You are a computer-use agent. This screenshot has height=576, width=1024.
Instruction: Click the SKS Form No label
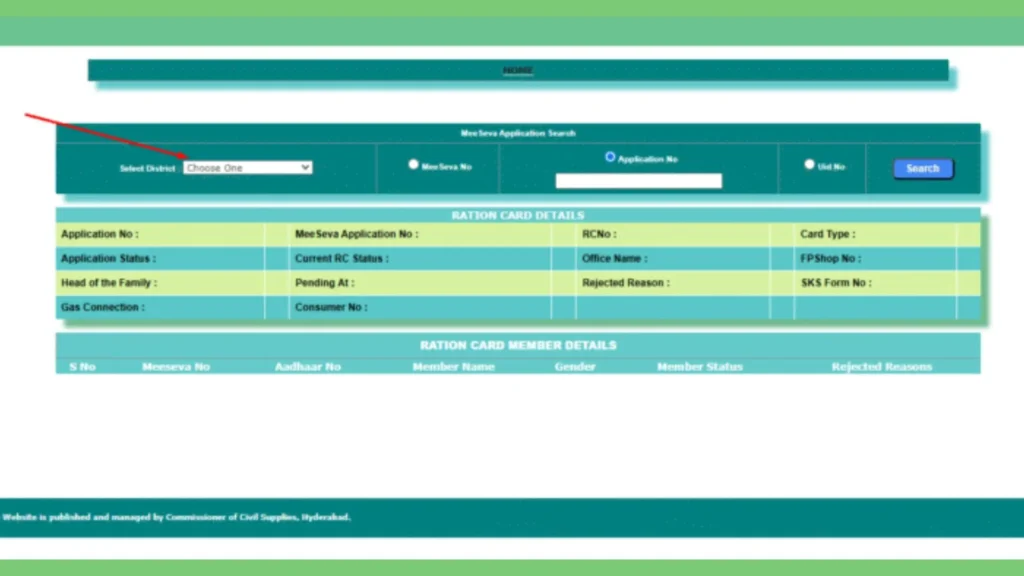tap(836, 283)
